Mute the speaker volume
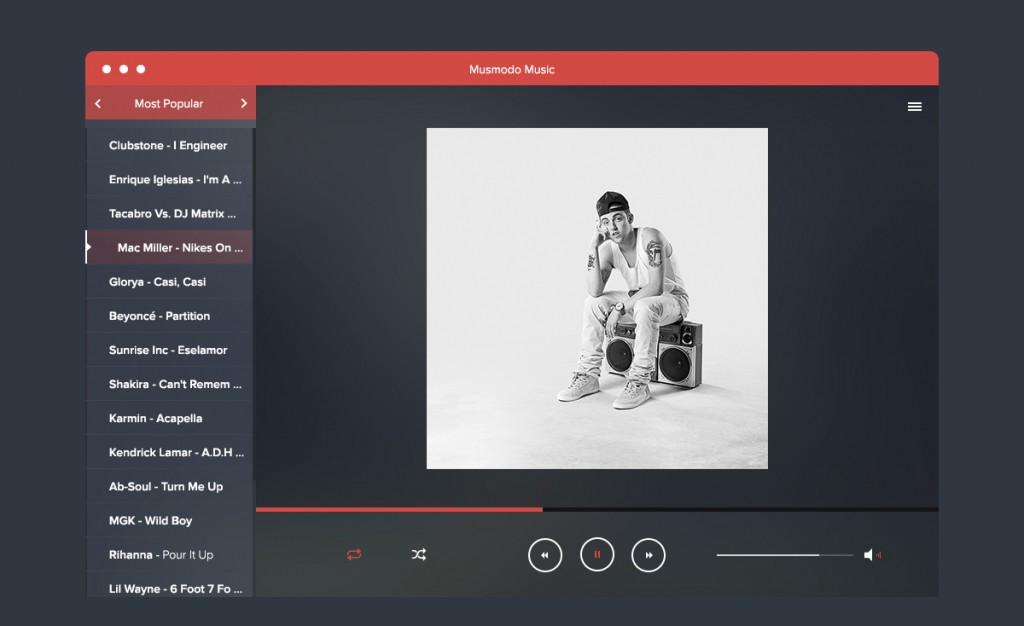 pos(874,554)
